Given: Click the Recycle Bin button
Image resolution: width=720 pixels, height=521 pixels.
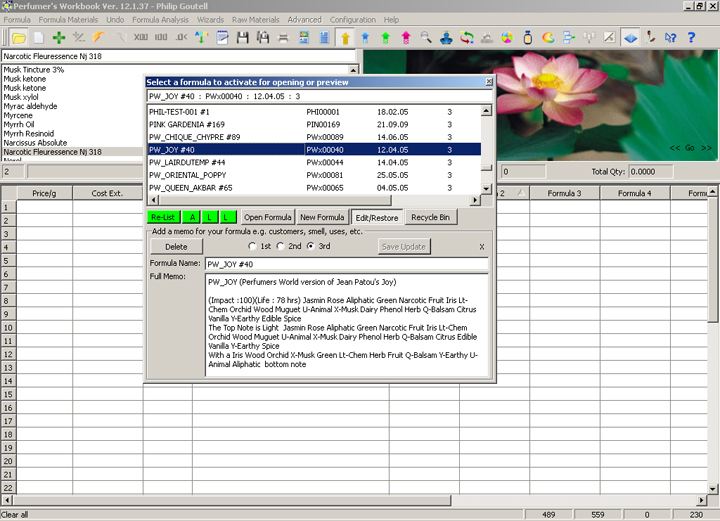Looking at the screenshot, I should point(430,217).
